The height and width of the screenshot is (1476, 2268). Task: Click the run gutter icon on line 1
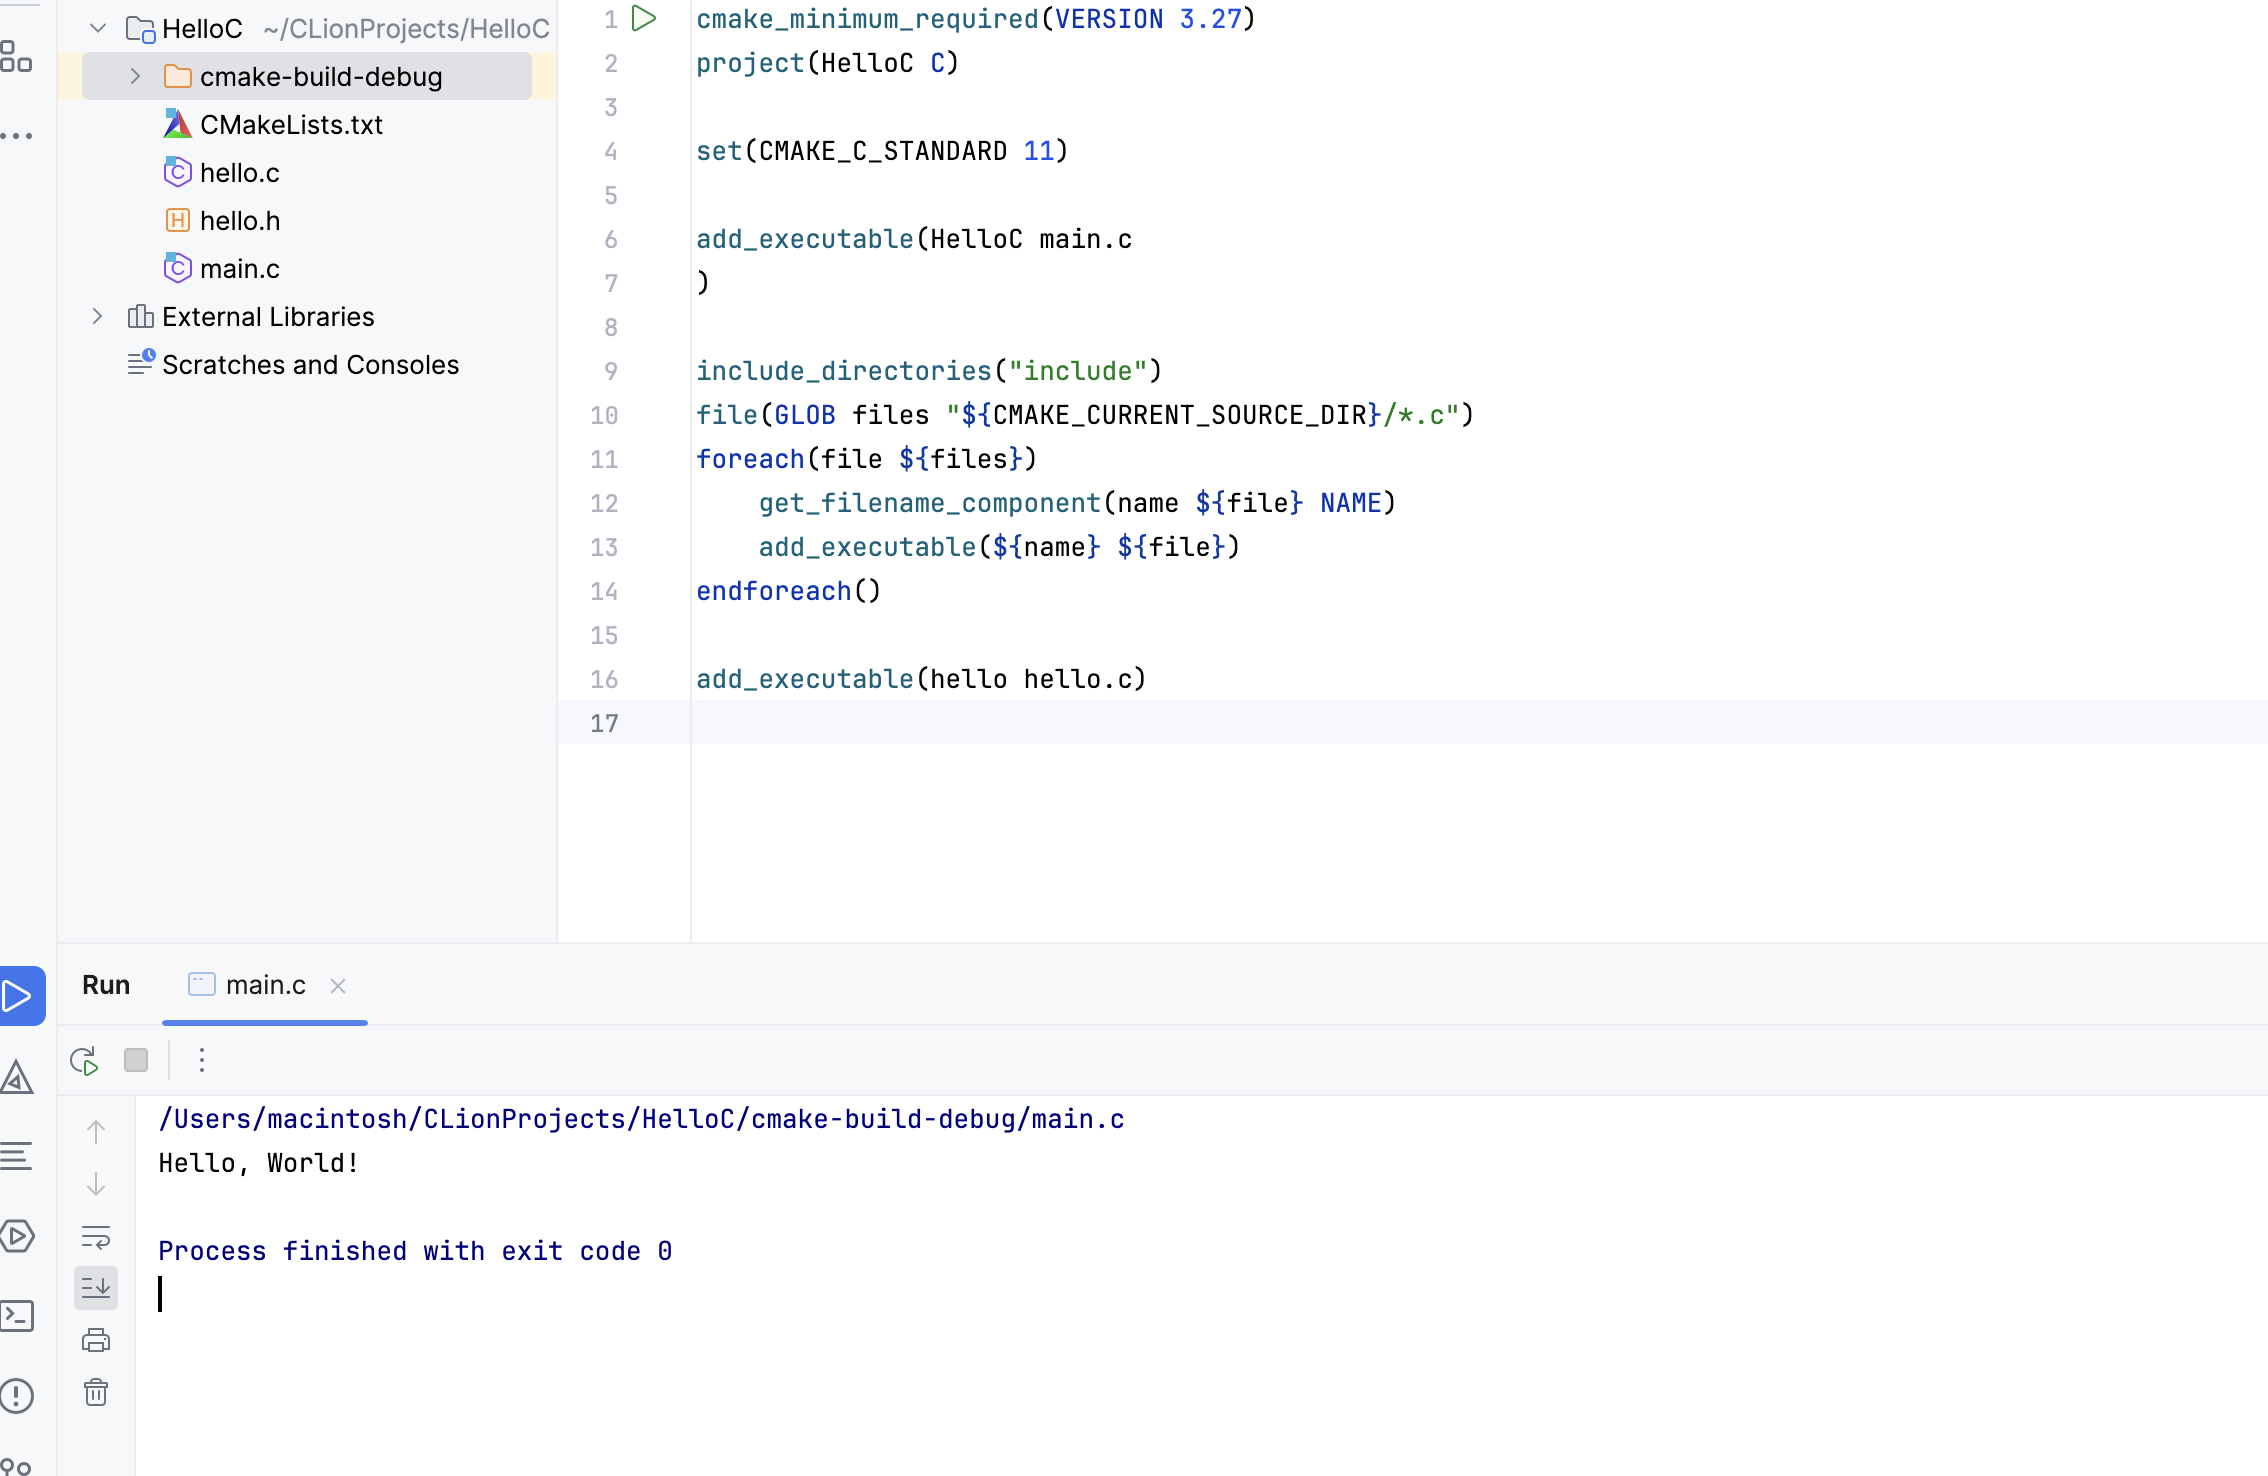(644, 18)
